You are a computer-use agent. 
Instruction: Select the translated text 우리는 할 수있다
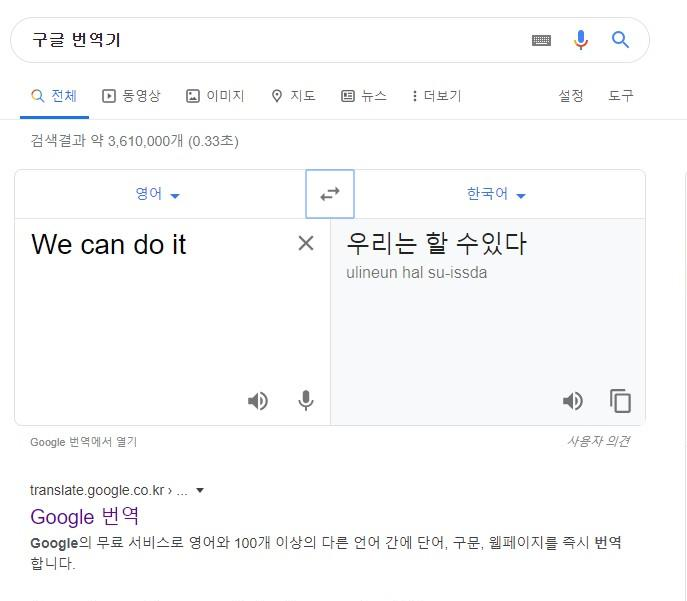[x=436, y=244]
